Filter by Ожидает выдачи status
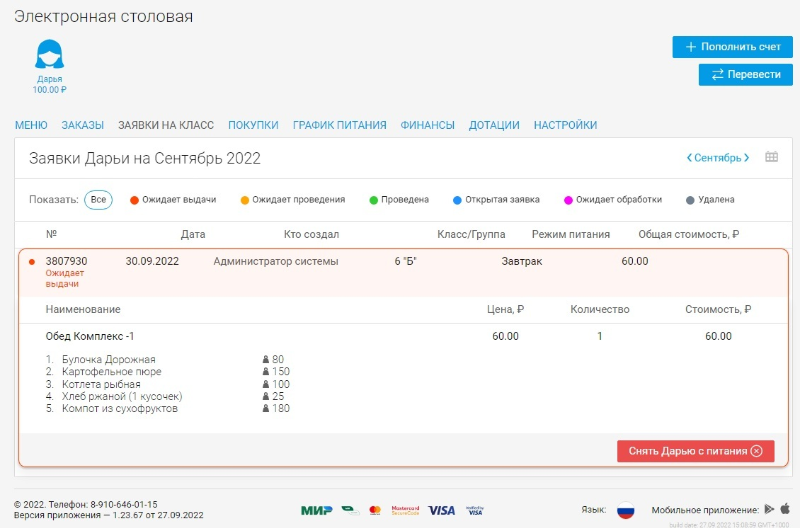800x528 pixels. (173, 200)
